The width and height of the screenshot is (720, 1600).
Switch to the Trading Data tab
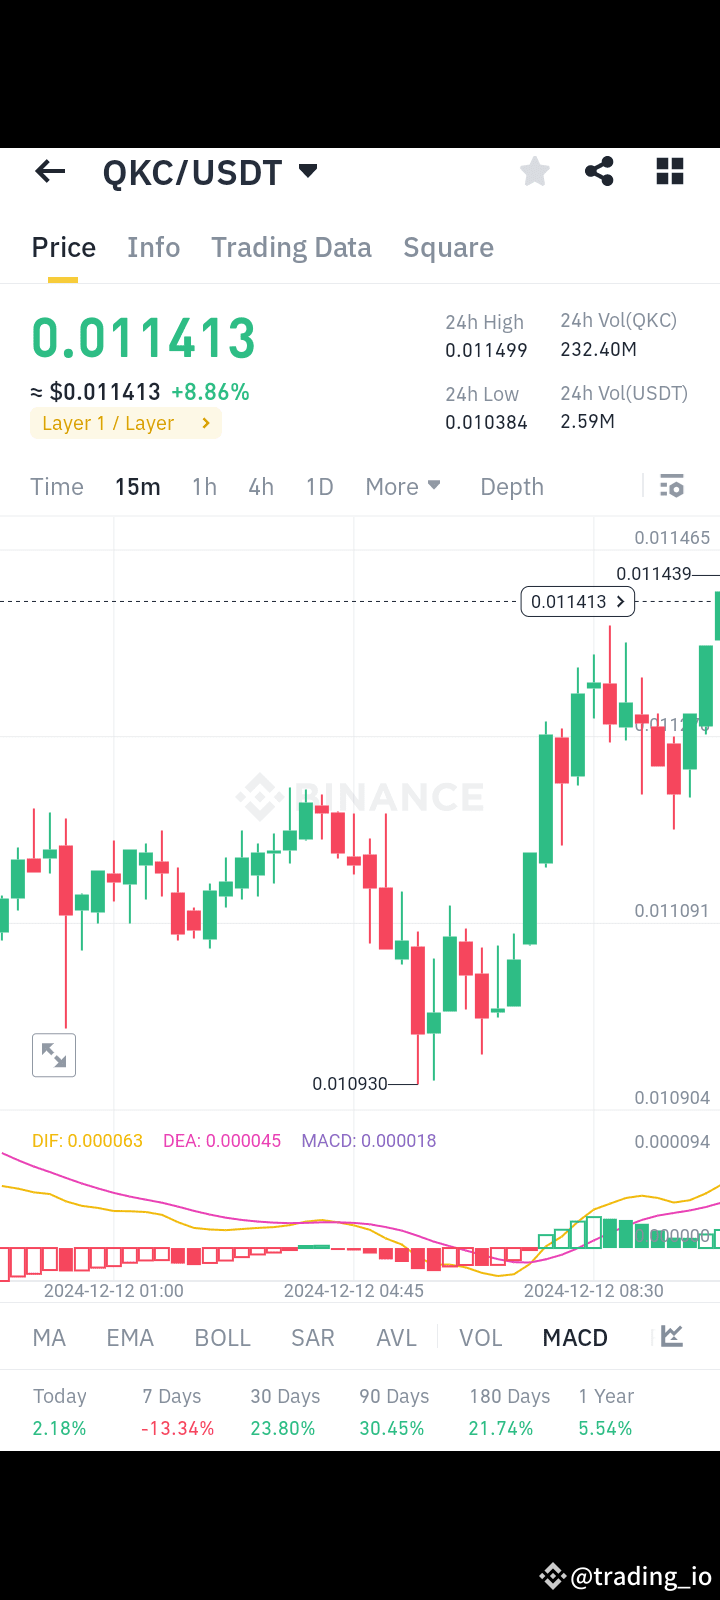click(291, 247)
